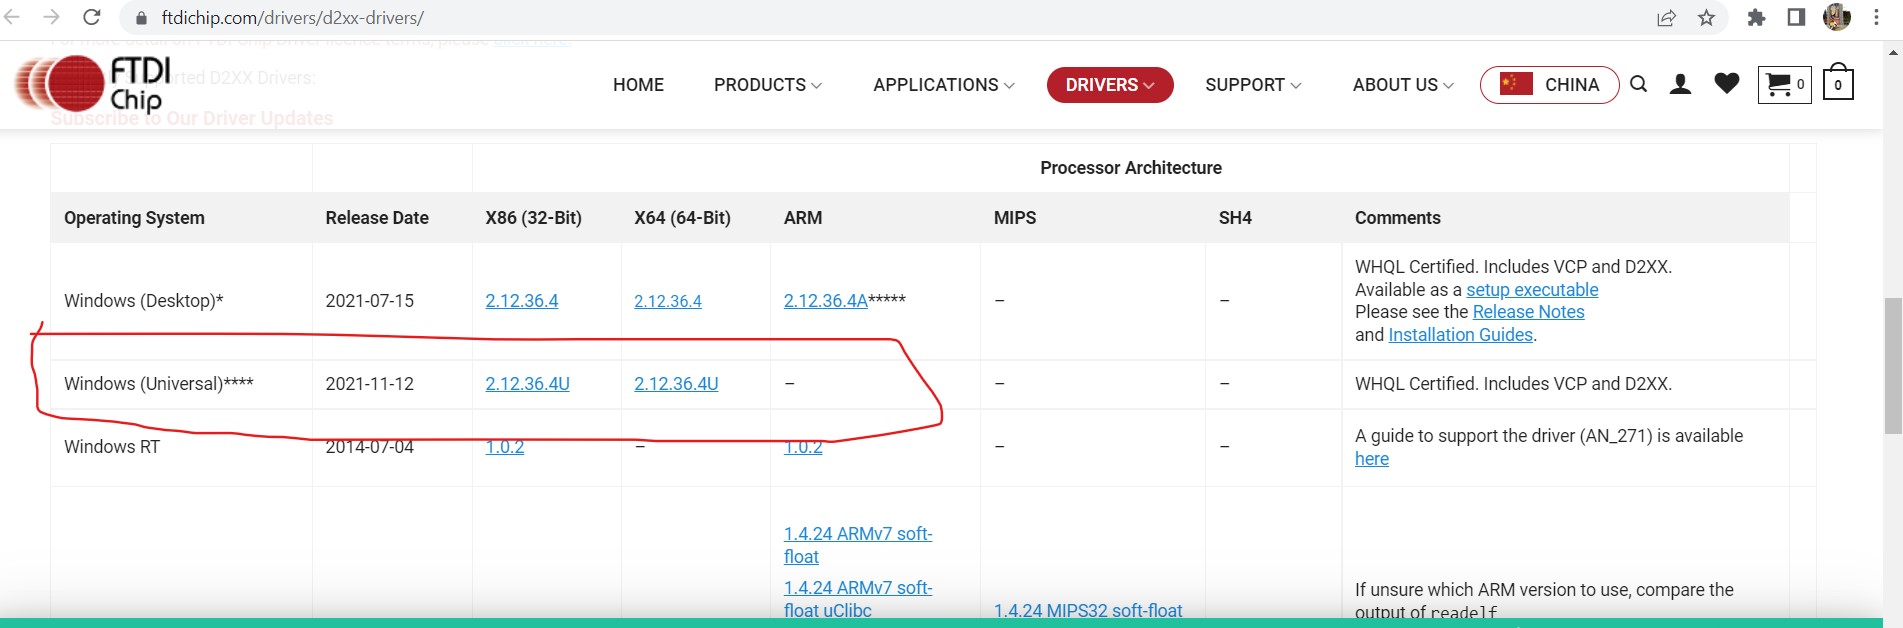Screen dimensions: 1903x628
Task: Download Windows Desktop X64 2.12.36.4 driver
Action: 668,301
